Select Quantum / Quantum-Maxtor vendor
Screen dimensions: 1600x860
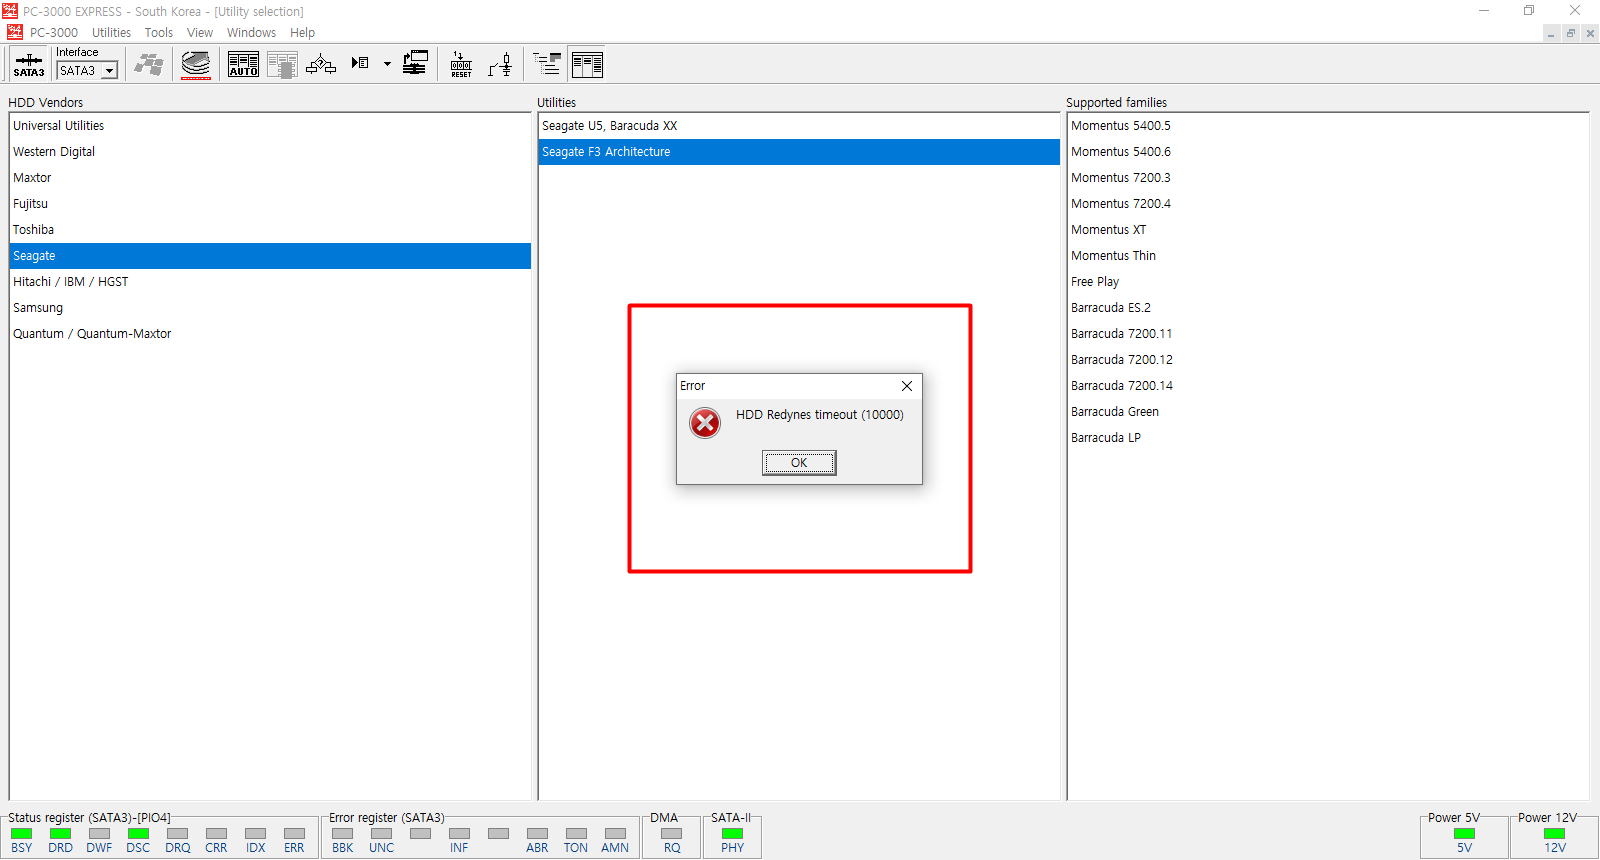coord(270,334)
